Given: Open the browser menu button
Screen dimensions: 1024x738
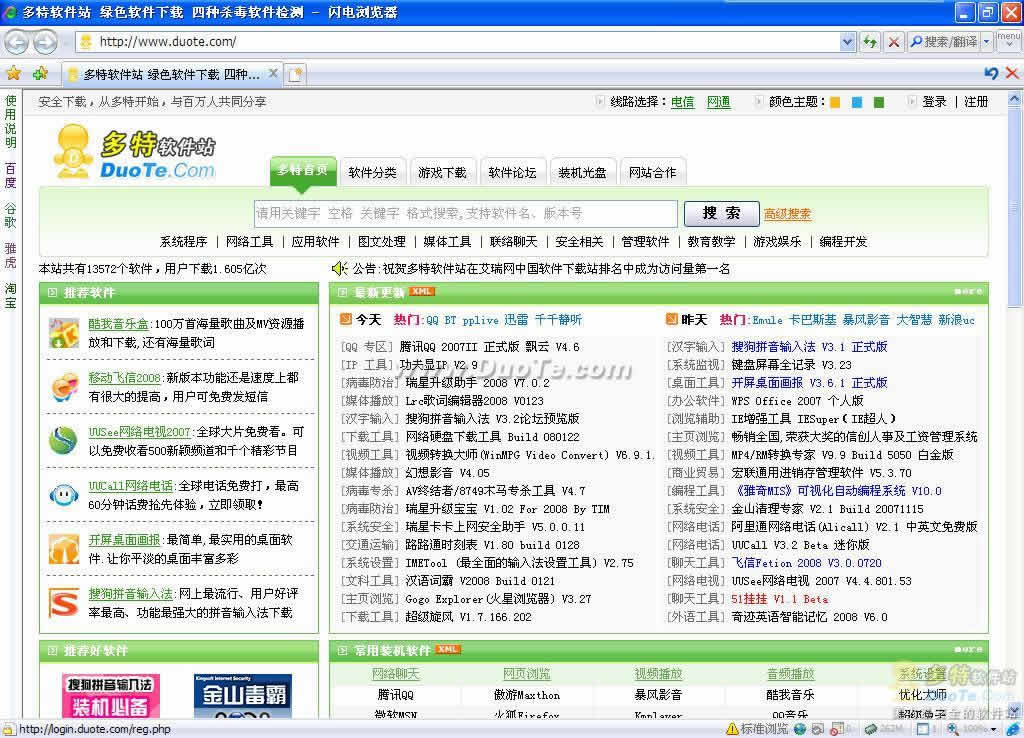Looking at the screenshot, I should 1008,40.
